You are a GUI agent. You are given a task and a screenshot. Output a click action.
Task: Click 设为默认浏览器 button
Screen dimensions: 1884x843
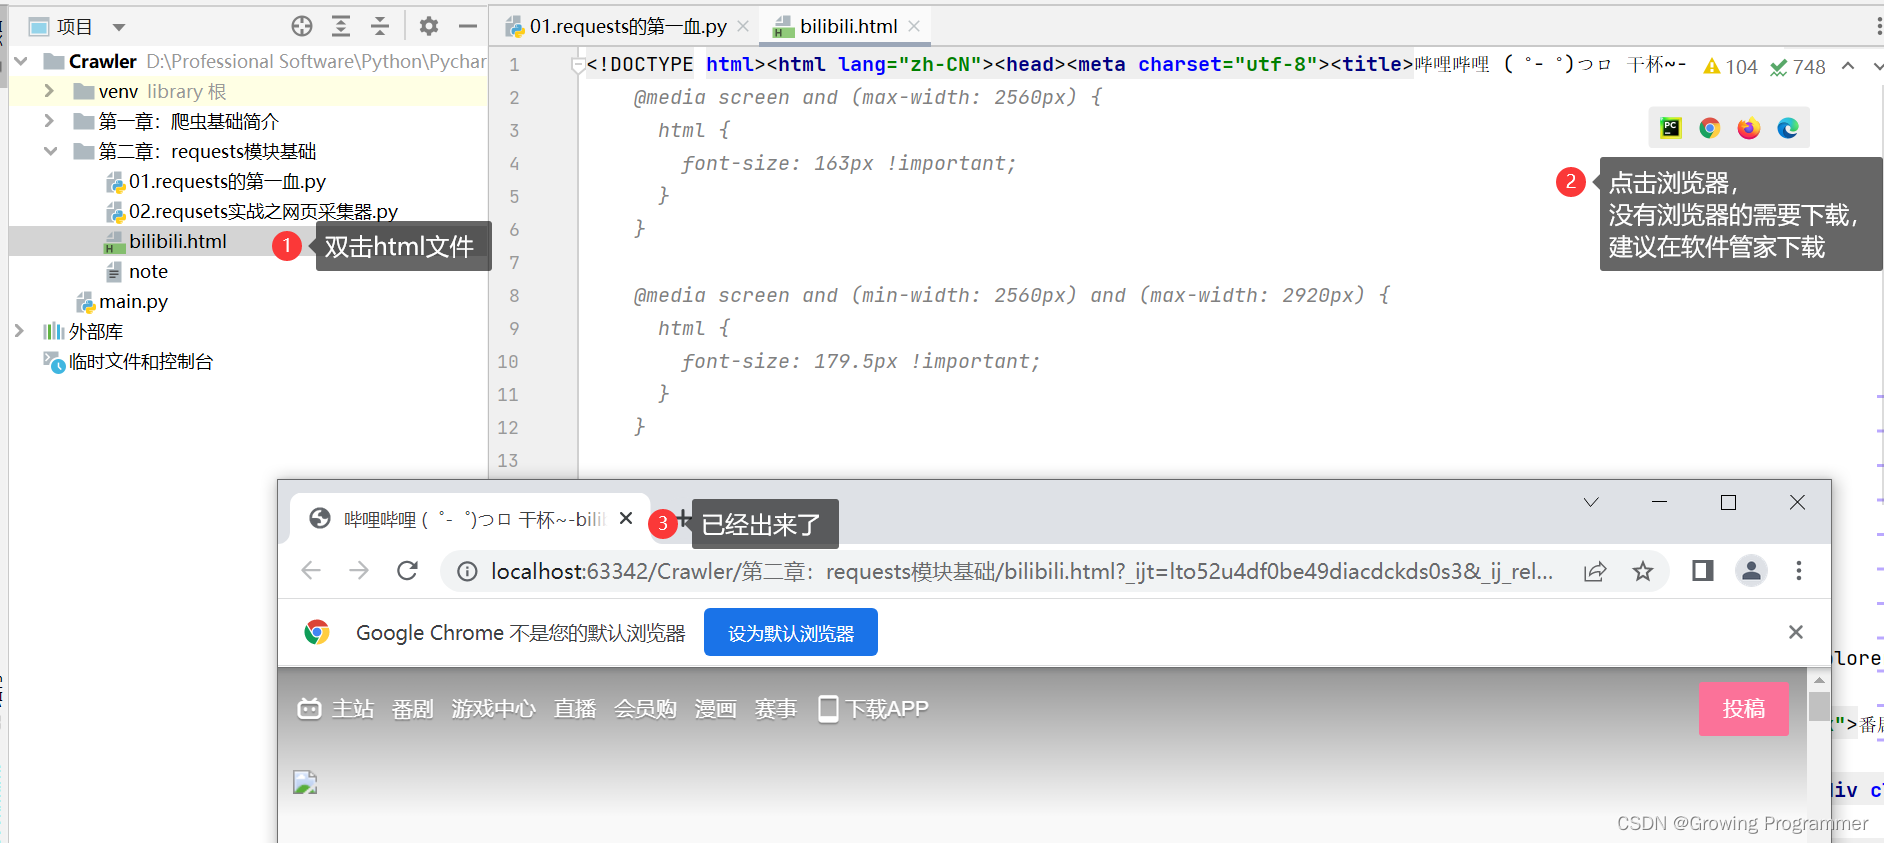pyautogui.click(x=791, y=632)
